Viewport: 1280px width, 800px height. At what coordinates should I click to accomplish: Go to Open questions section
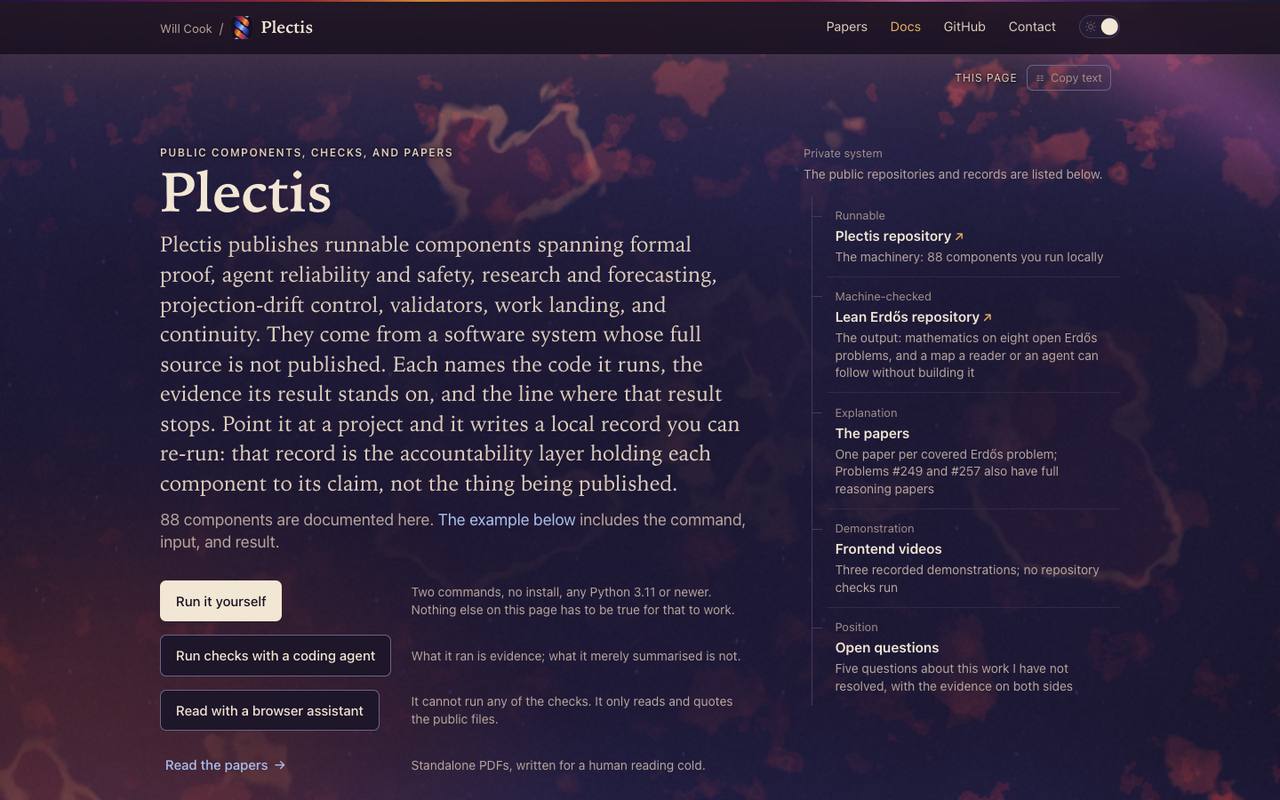[x=887, y=648]
